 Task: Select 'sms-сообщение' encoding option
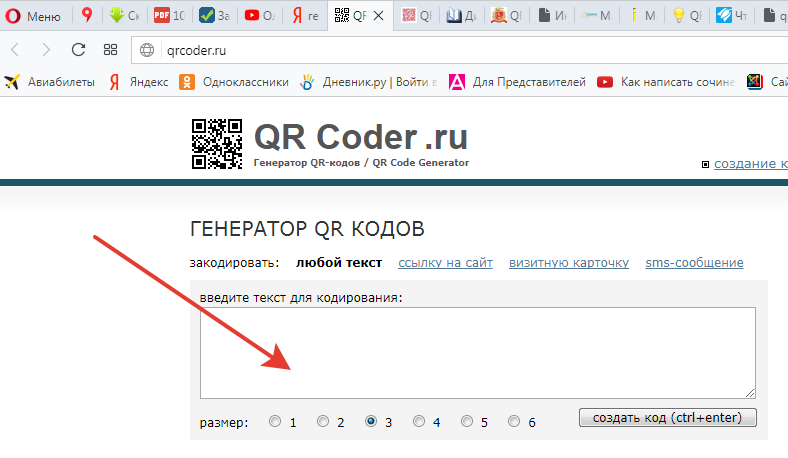tap(694, 262)
